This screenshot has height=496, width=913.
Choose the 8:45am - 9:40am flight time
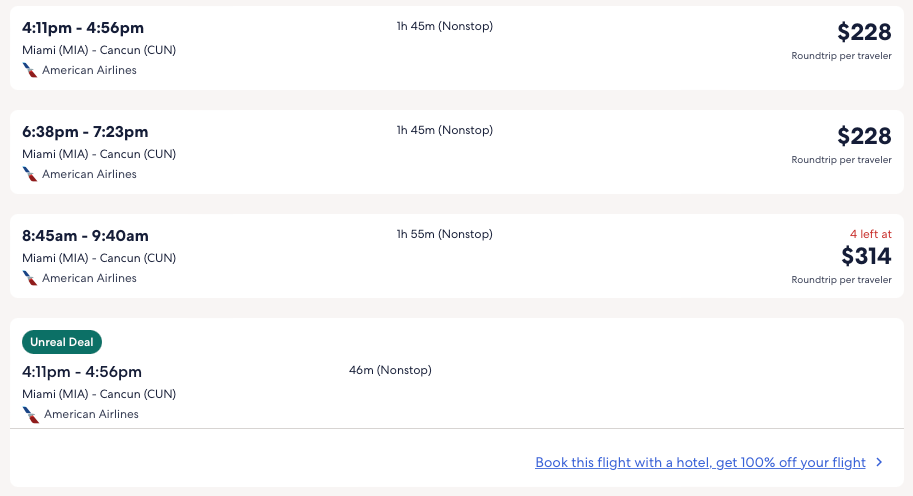point(85,236)
